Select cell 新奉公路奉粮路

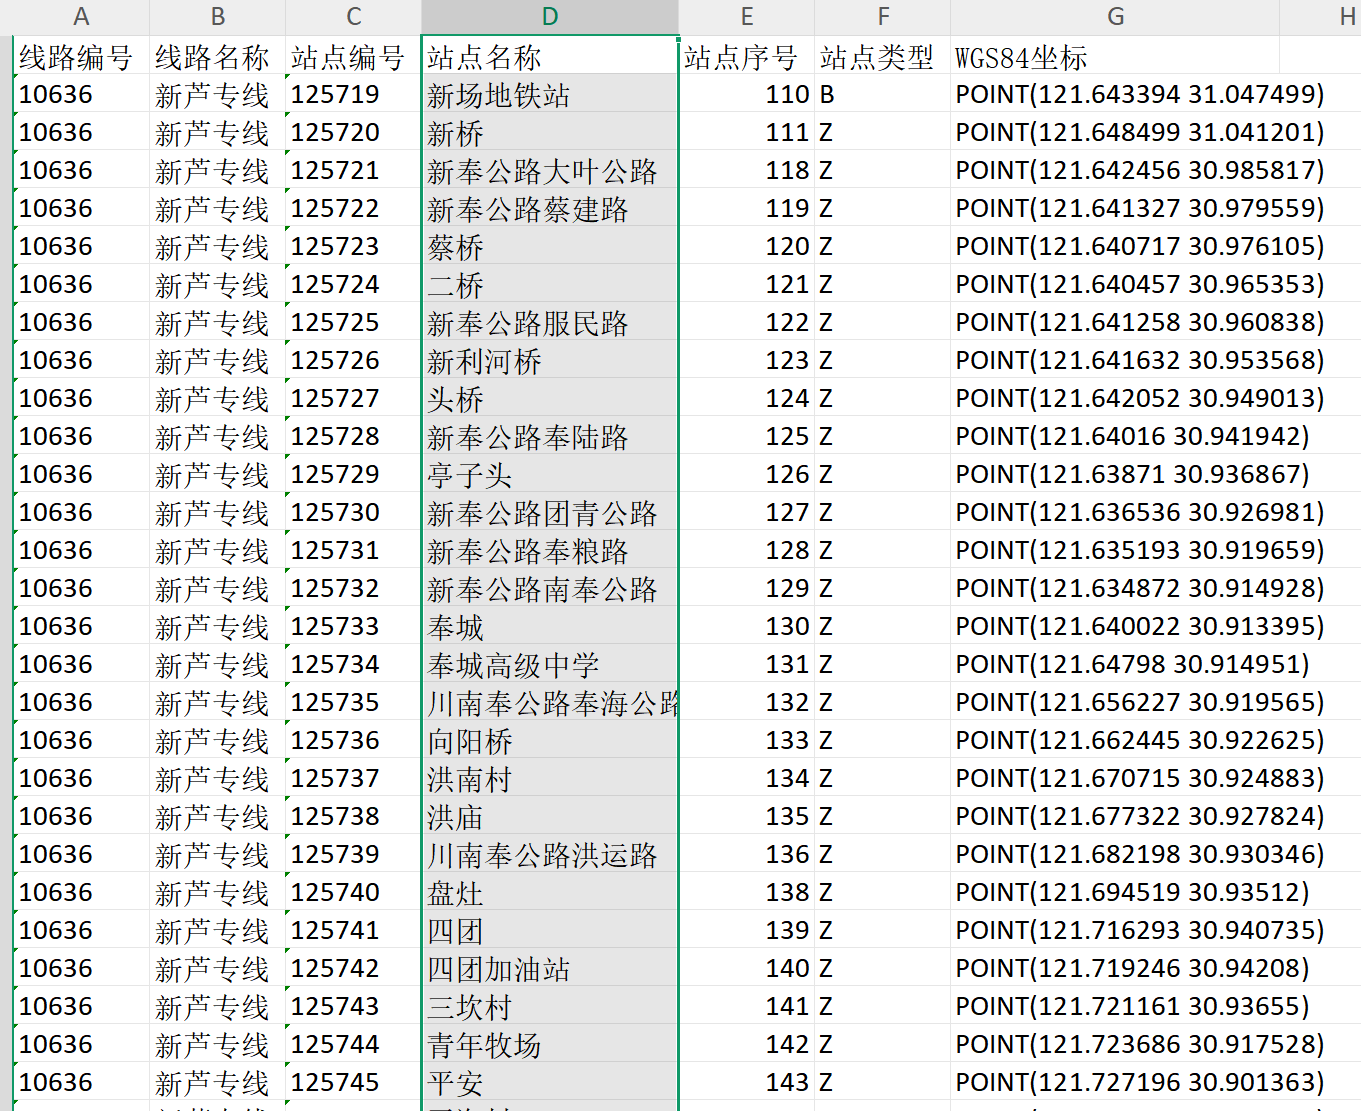click(x=550, y=550)
